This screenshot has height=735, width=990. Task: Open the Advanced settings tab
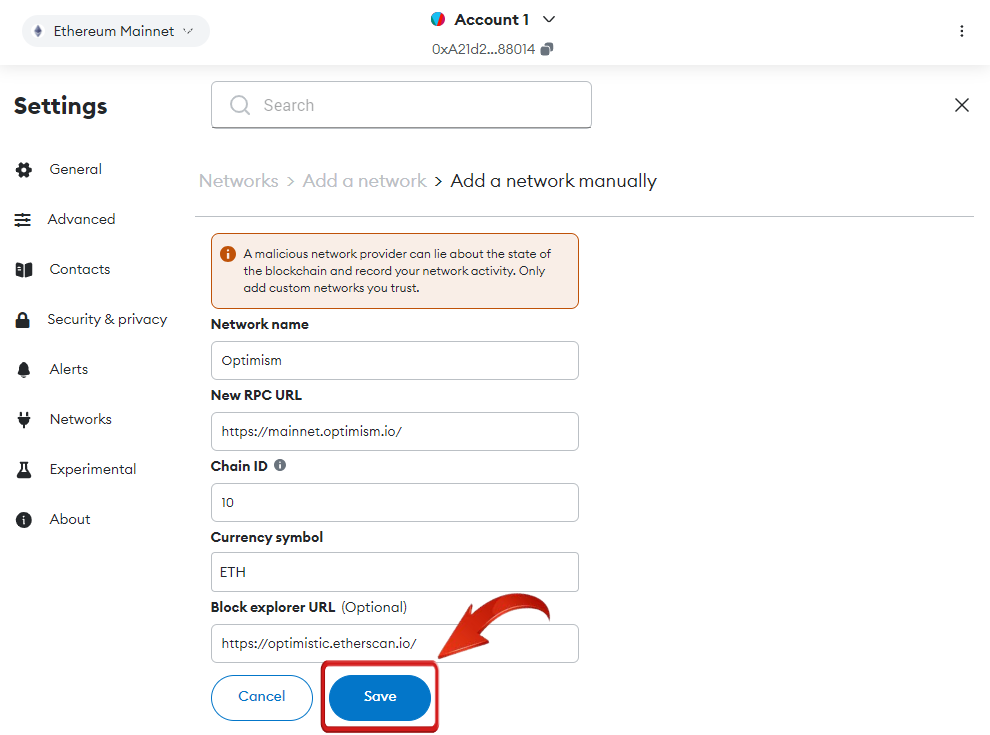point(81,219)
